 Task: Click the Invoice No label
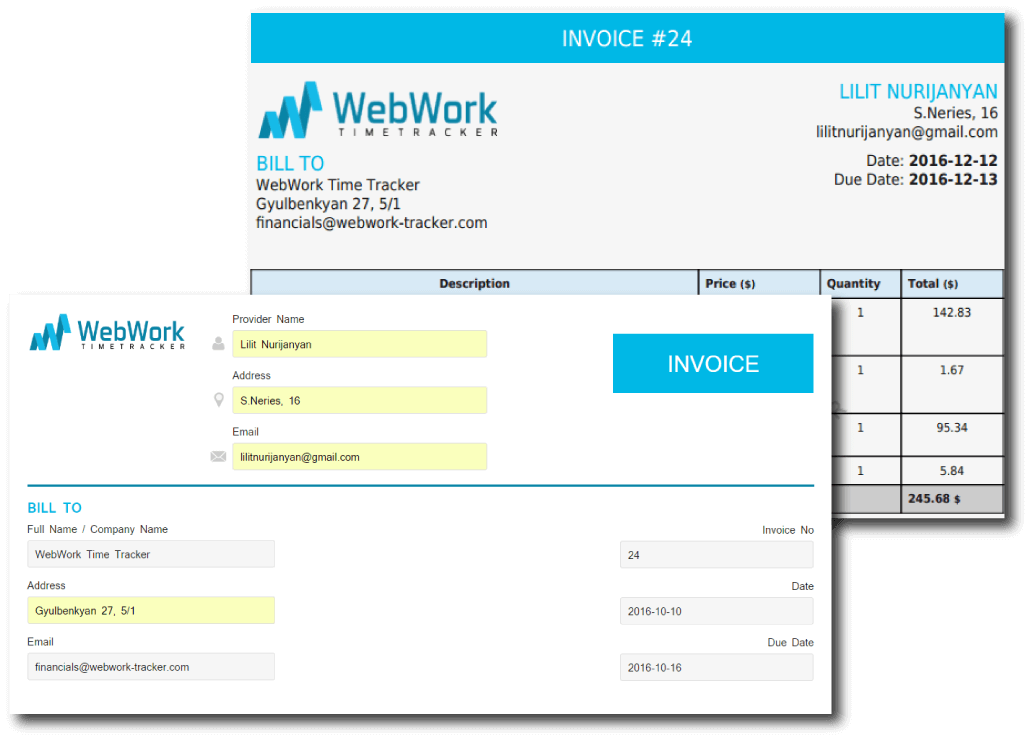click(788, 530)
